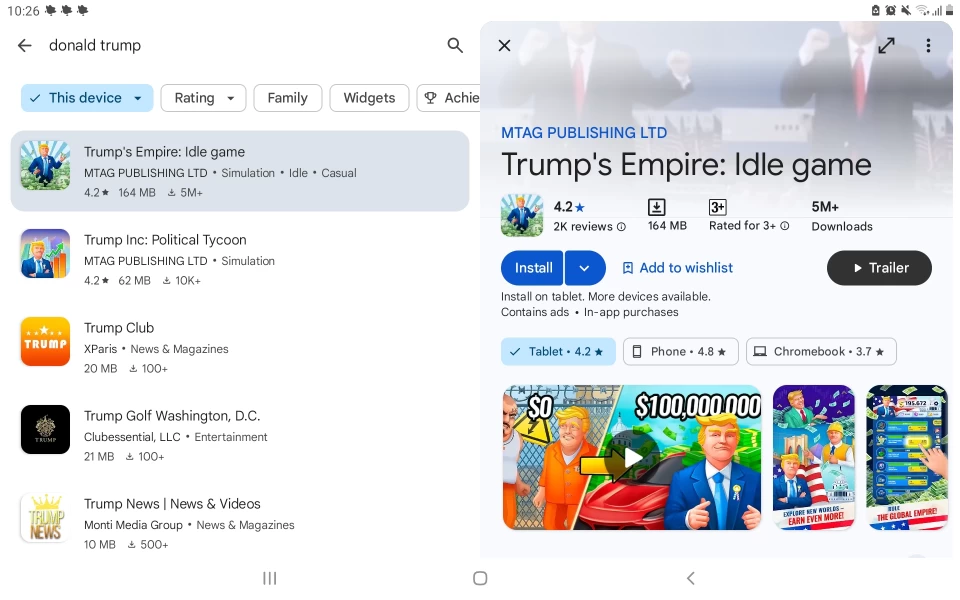Tap the info icon beside 2K reviews
Screen dimensions: 960x600
pos(621,227)
